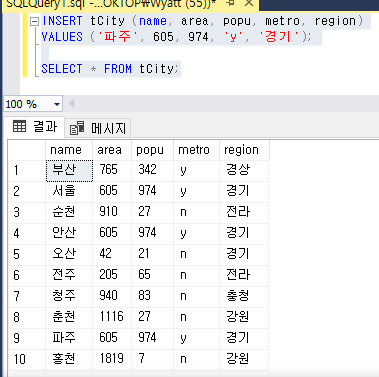The width and height of the screenshot is (379, 377).
Task: Click the horizontal scroll left arrow
Action: pos(71,104)
